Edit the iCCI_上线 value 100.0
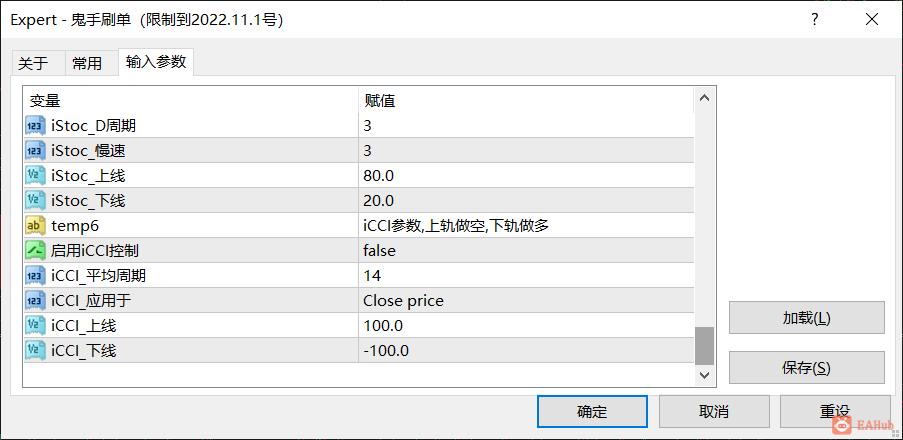Viewport: 903px width, 440px height. coord(526,326)
